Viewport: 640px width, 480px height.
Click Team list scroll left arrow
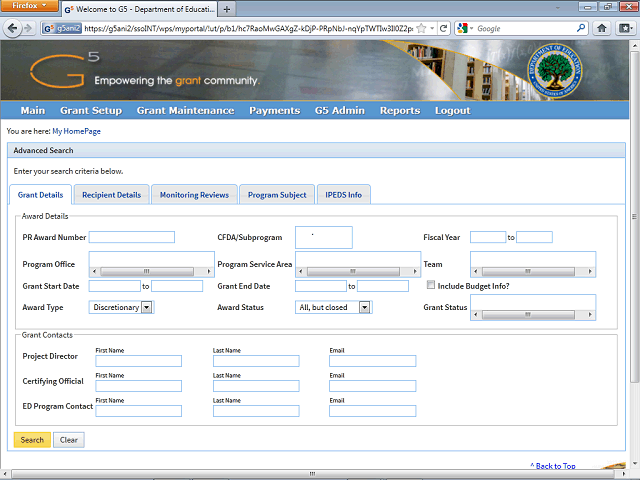pyautogui.click(x=476, y=271)
